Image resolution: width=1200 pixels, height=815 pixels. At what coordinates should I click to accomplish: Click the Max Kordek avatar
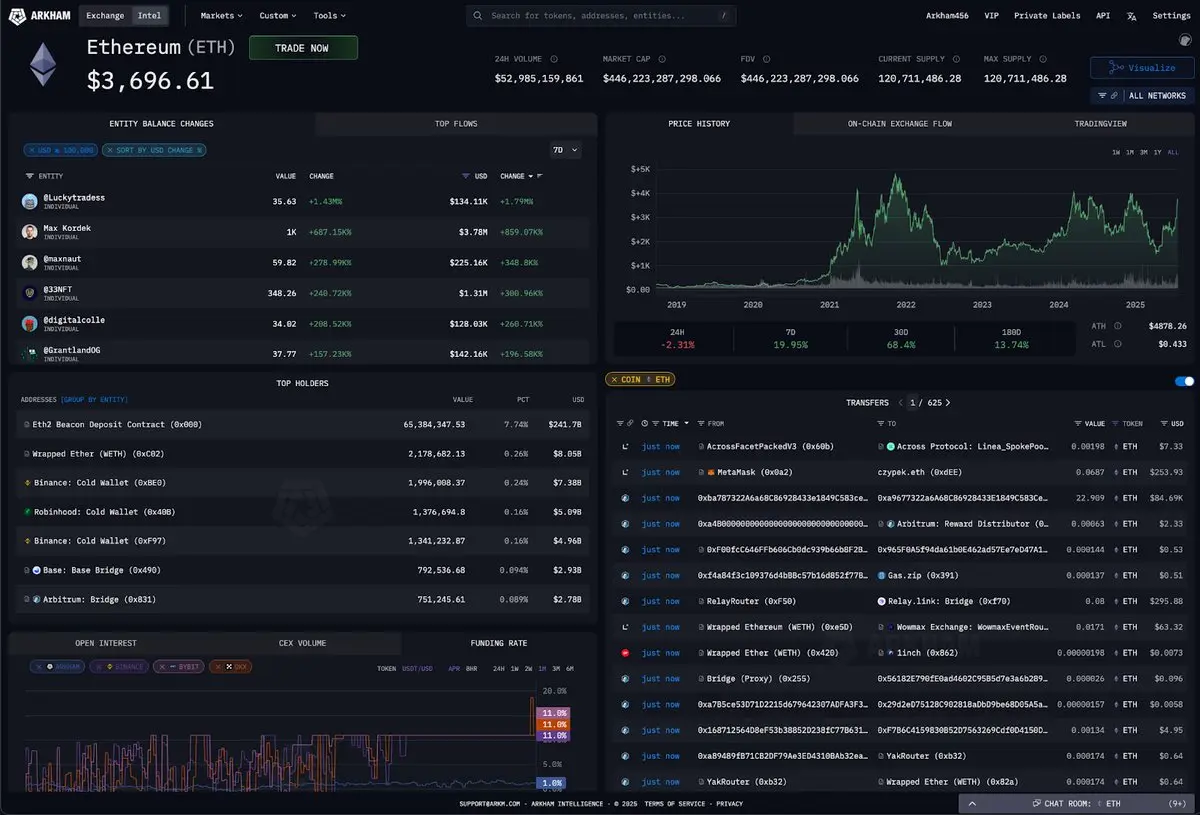30,232
